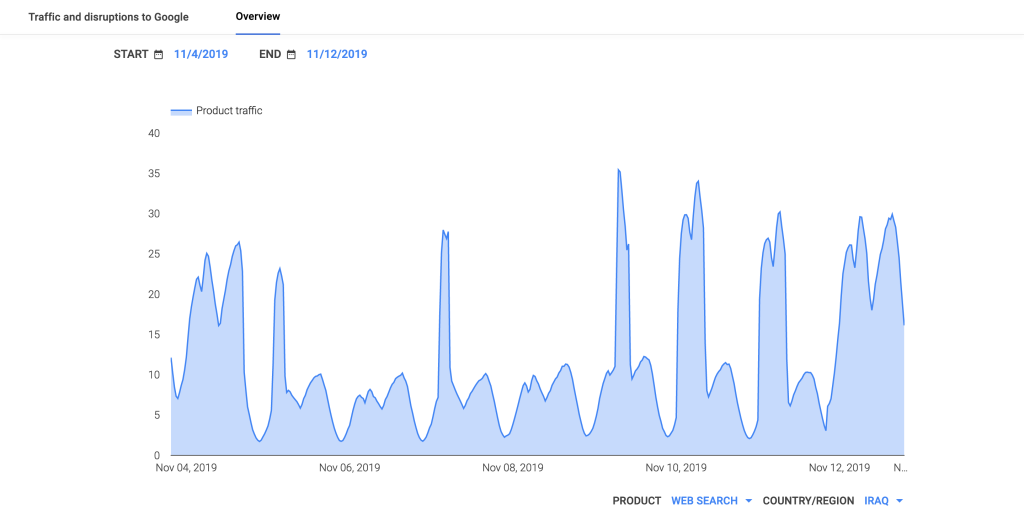Edit the start date 11/4/2019

[x=201, y=54]
